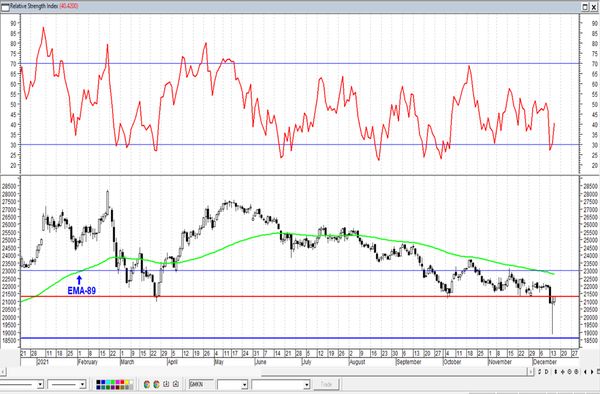Click the first magnifier zoom icon
The height and width of the screenshot is (394, 600).
(569, 371)
